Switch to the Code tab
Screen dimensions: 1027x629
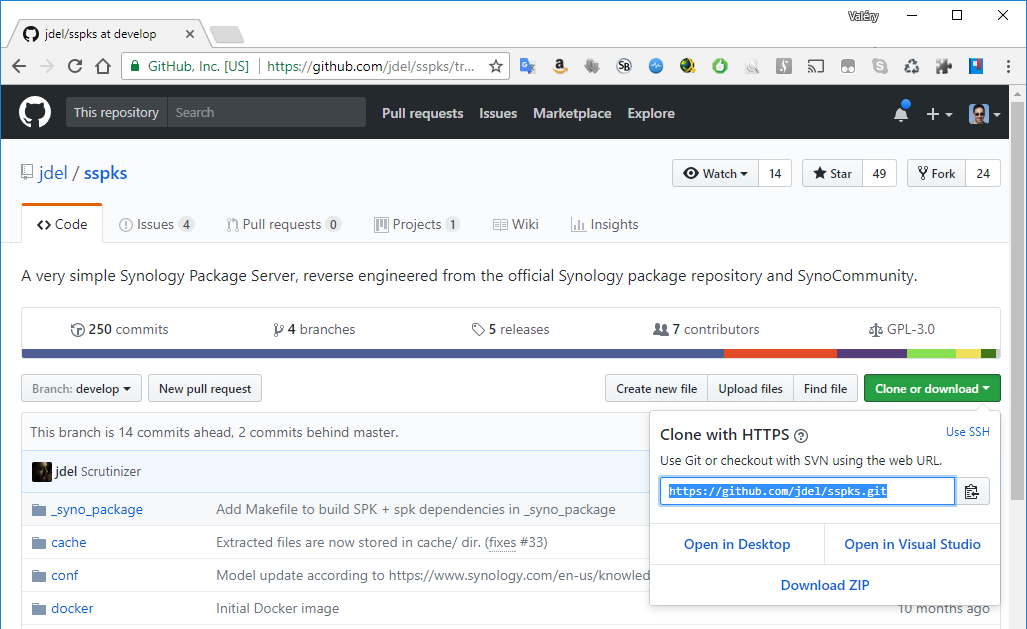(62, 225)
